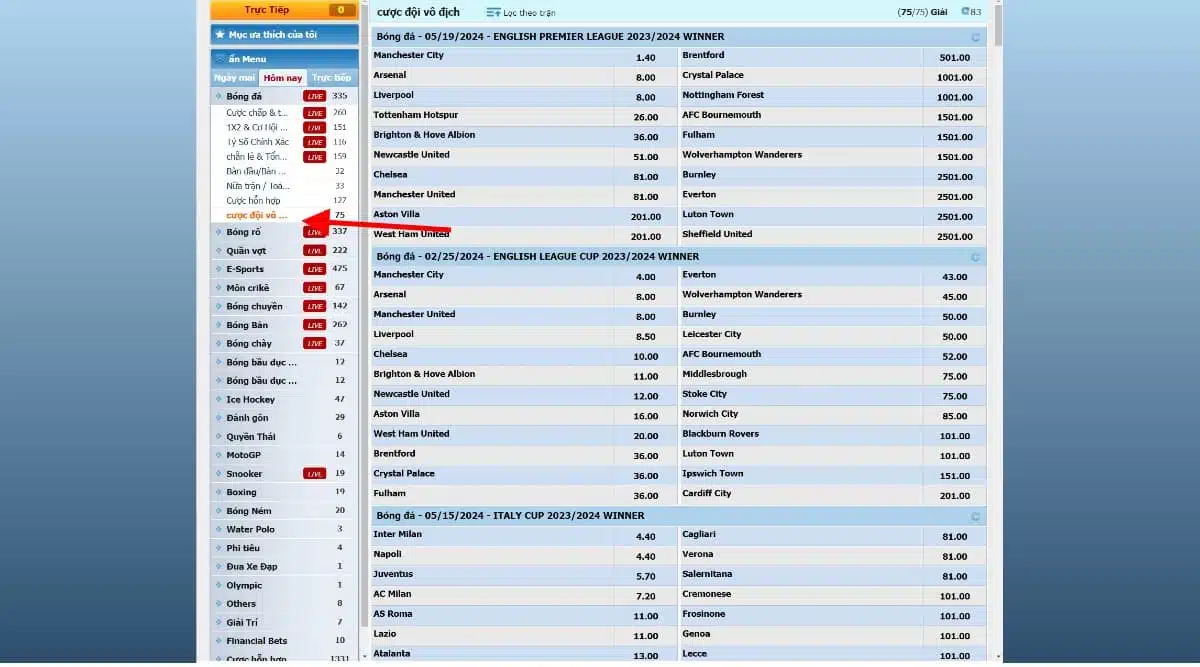The image size is (1200, 667).
Task: Click the LIVE badge beside 1X2 & Cơ hội
Action: pos(314,128)
